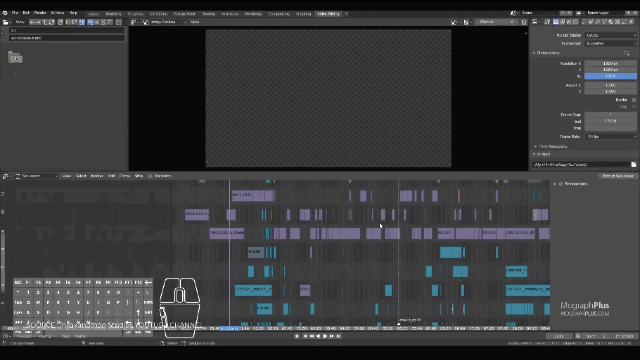Open the Help menu

[x=73, y=13]
